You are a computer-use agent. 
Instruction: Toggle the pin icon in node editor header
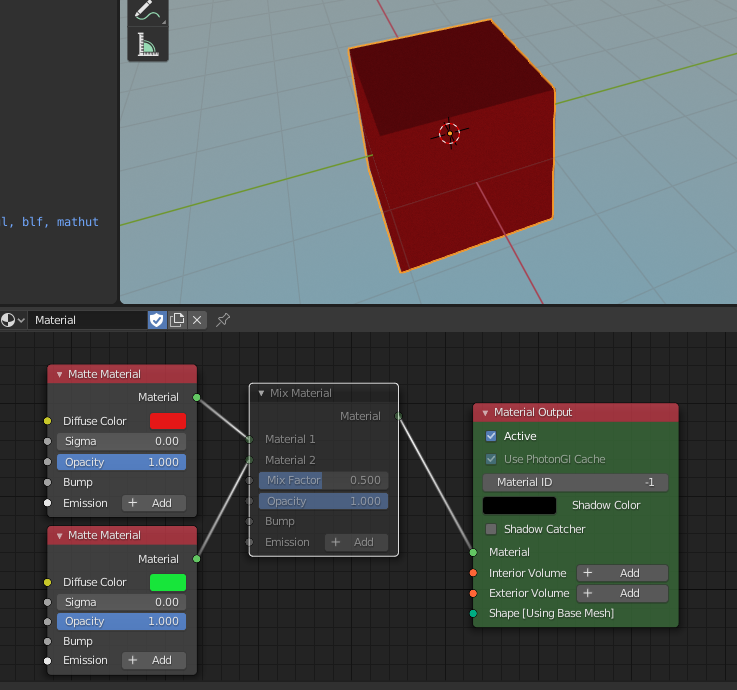pyautogui.click(x=224, y=320)
